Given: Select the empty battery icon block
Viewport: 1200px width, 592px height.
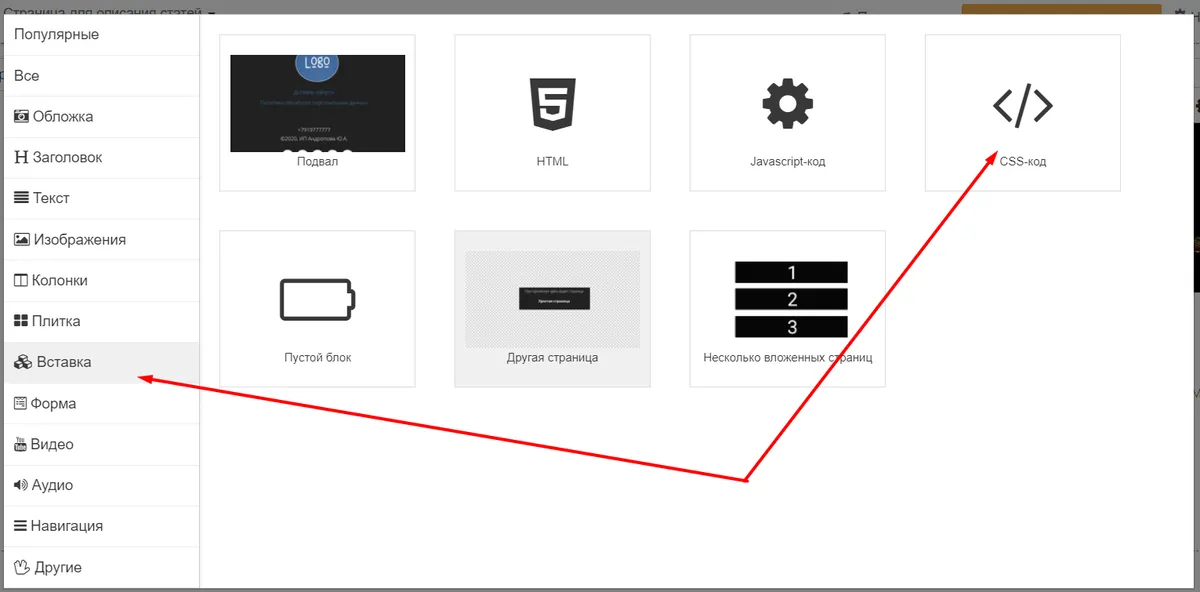Looking at the screenshot, I should tap(318, 300).
